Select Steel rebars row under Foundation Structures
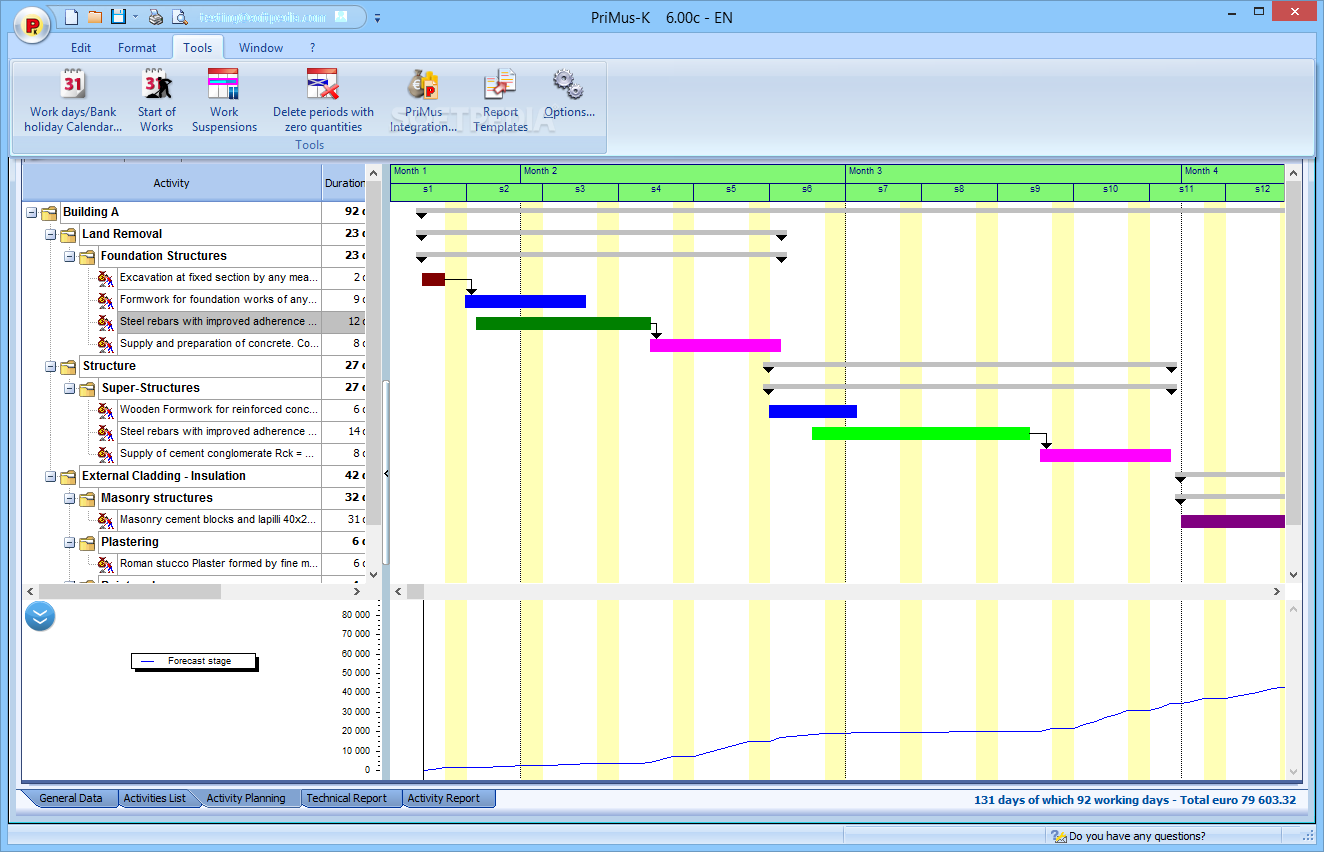The width and height of the screenshot is (1324, 852). 219,322
